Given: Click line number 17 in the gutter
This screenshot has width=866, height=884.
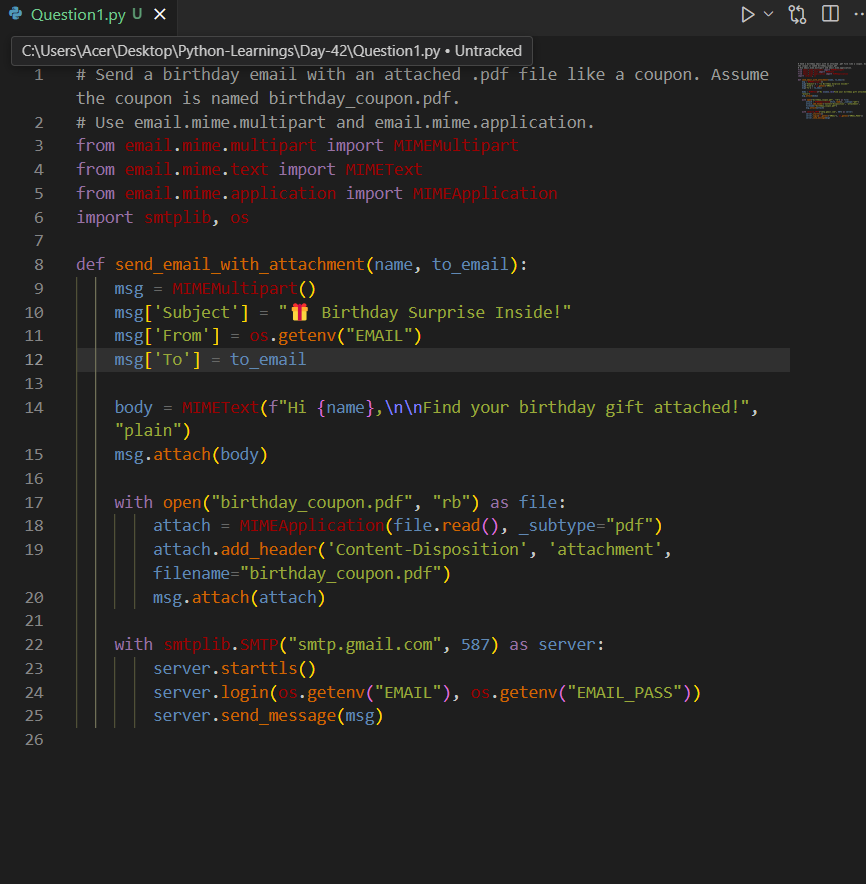Looking at the screenshot, I should (x=34, y=502).
